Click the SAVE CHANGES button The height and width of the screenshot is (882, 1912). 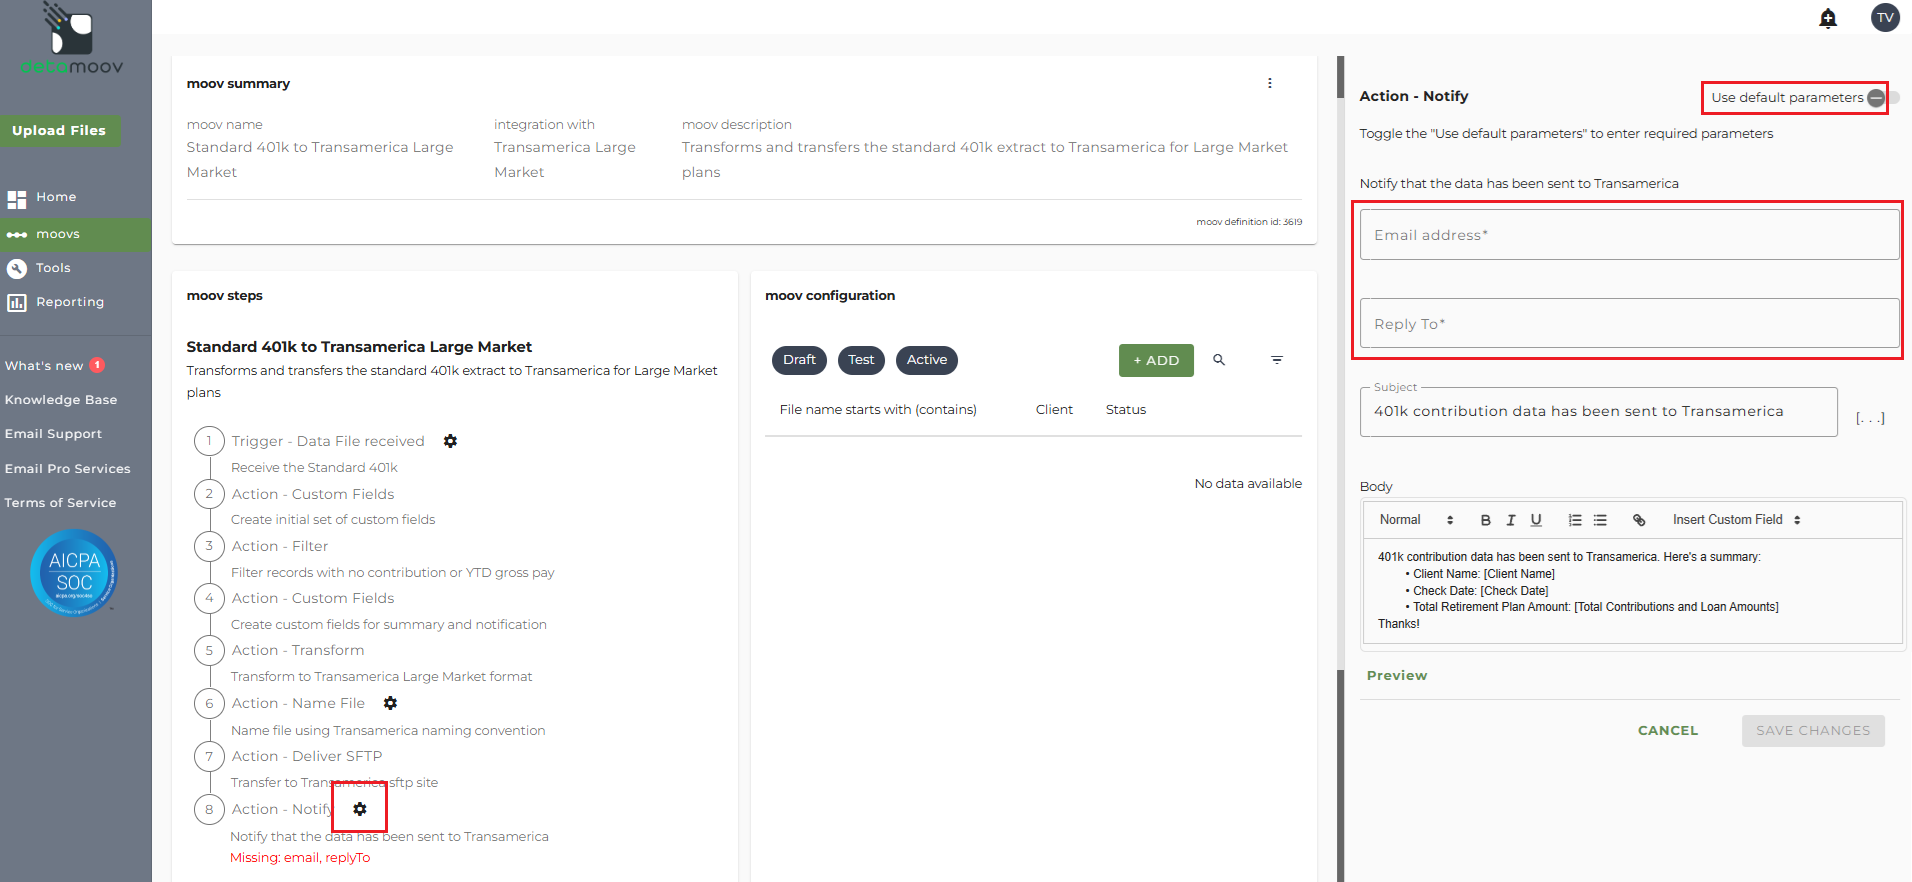click(x=1813, y=731)
